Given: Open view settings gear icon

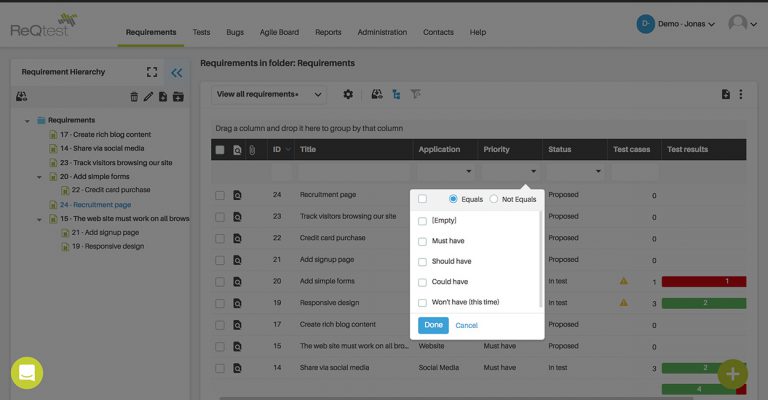Looking at the screenshot, I should [x=348, y=94].
